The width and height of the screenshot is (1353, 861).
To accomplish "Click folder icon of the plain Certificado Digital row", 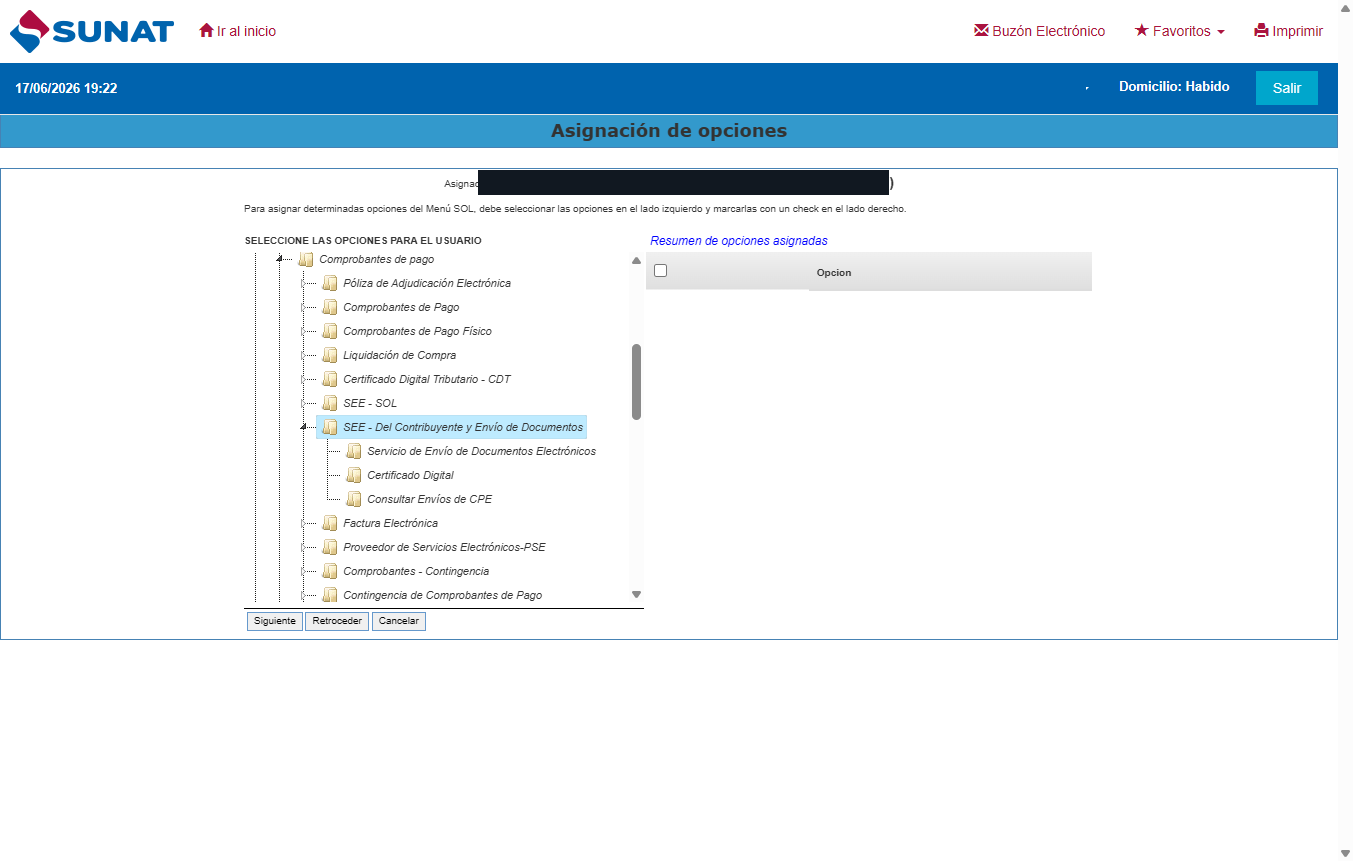I will coord(354,475).
